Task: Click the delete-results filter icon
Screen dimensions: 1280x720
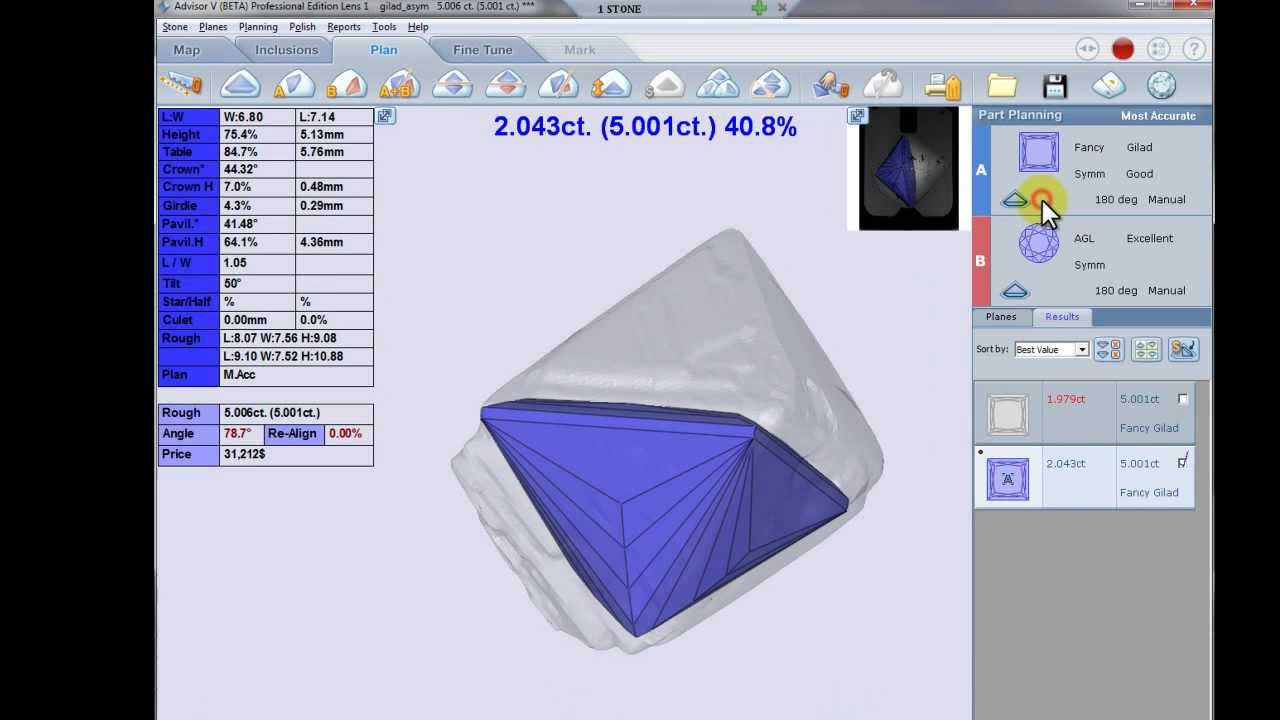Action: click(x=1109, y=349)
